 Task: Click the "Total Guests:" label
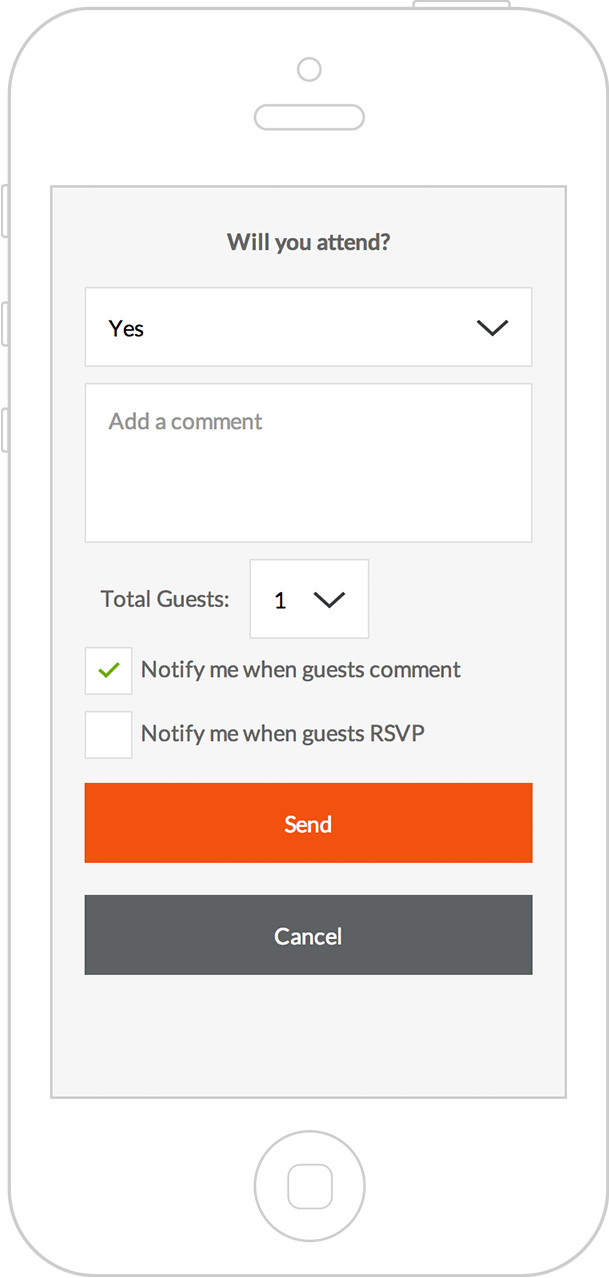(x=165, y=599)
